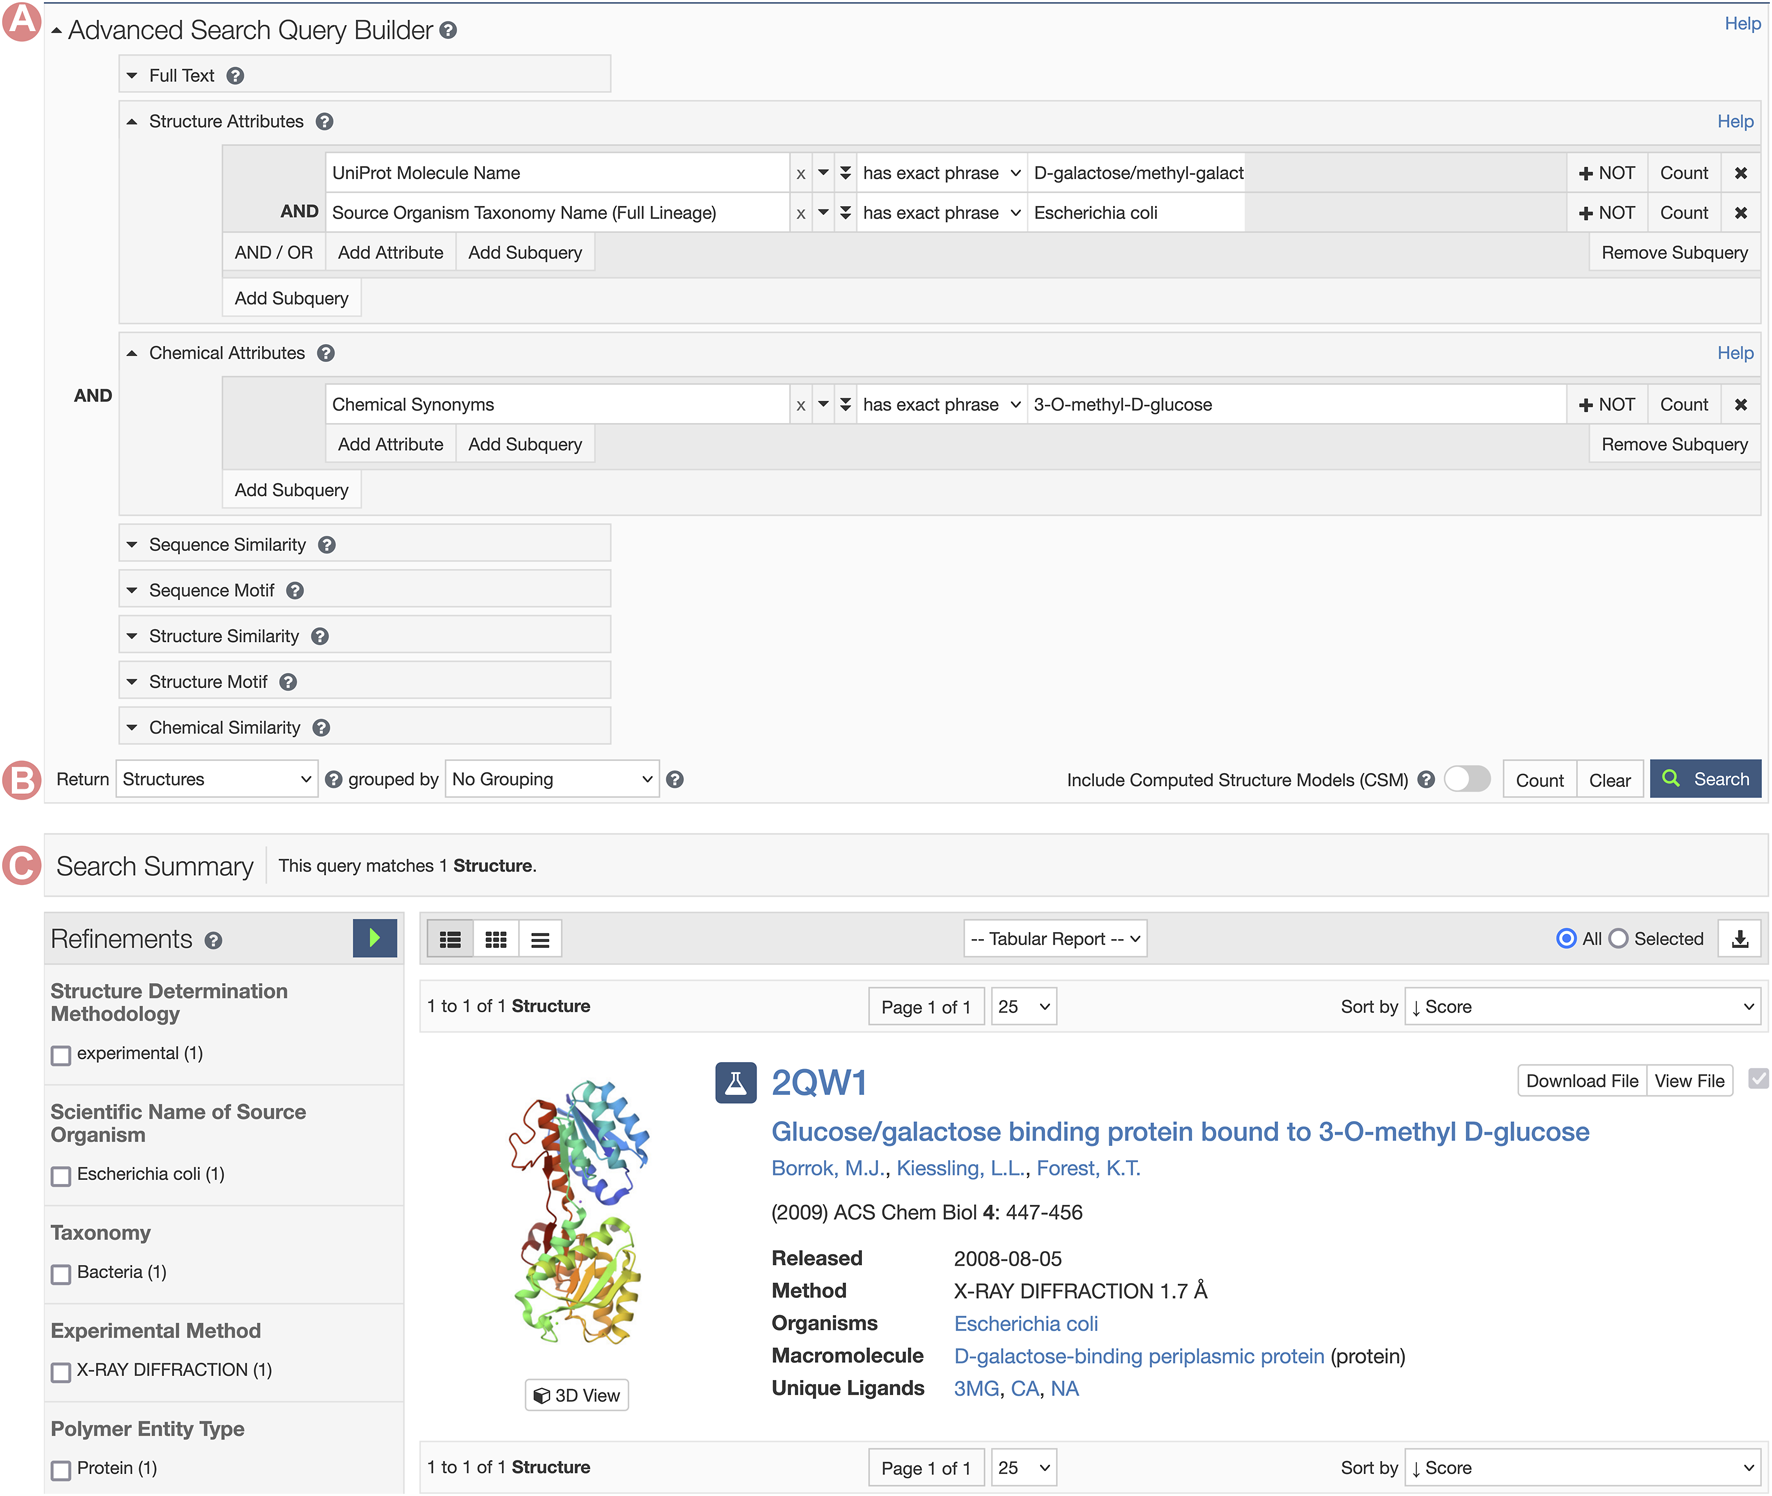Check the Escherichia coli refinement checkbox
The image size is (1772, 1496).
(x=62, y=1176)
